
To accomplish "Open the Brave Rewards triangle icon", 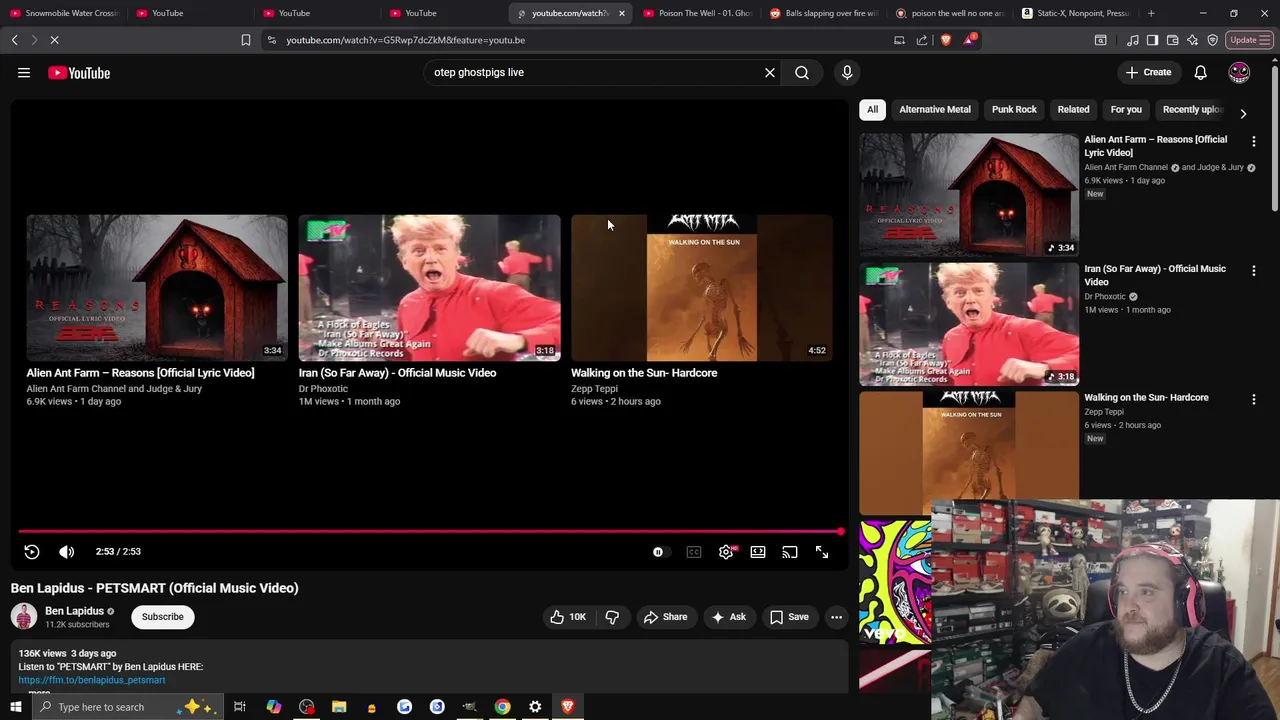I will click(969, 40).
